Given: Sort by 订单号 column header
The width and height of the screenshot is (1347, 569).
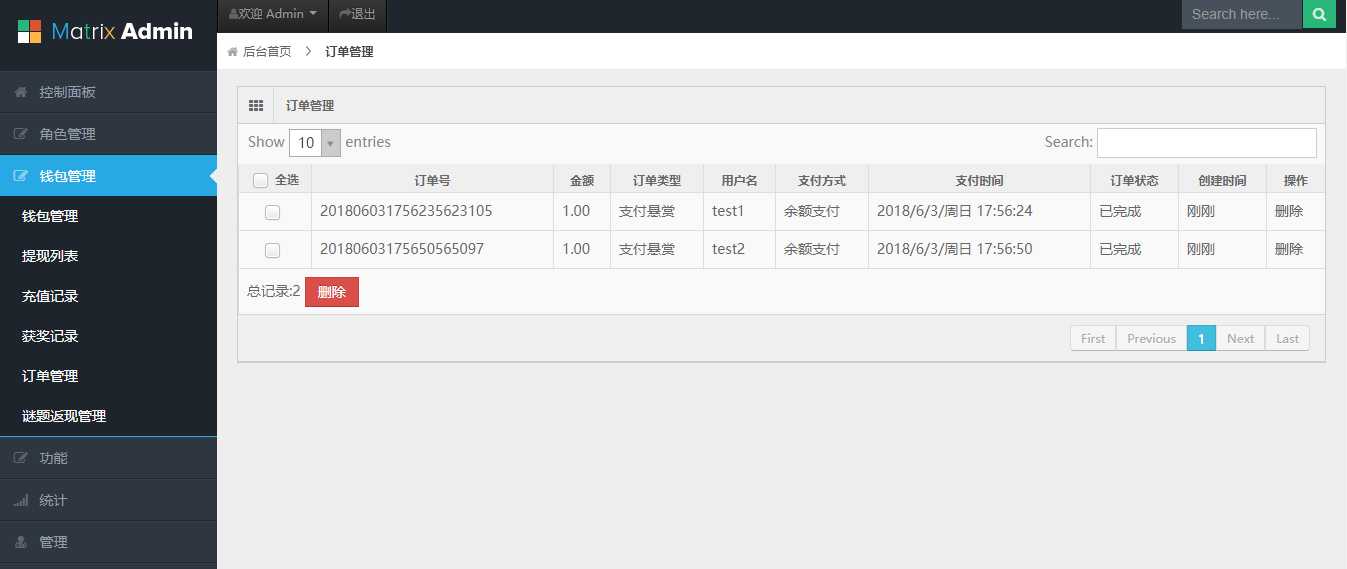Looking at the screenshot, I should click(x=432, y=181).
